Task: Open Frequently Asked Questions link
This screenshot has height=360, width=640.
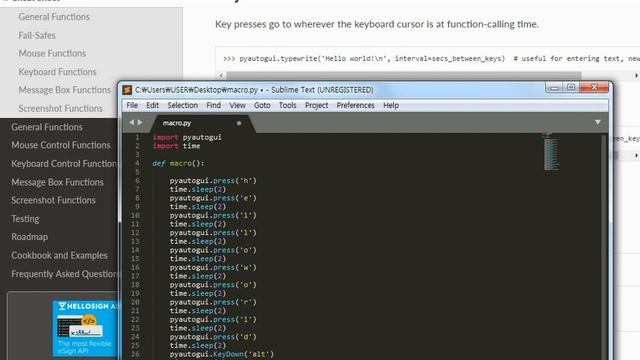Action: pos(64,274)
